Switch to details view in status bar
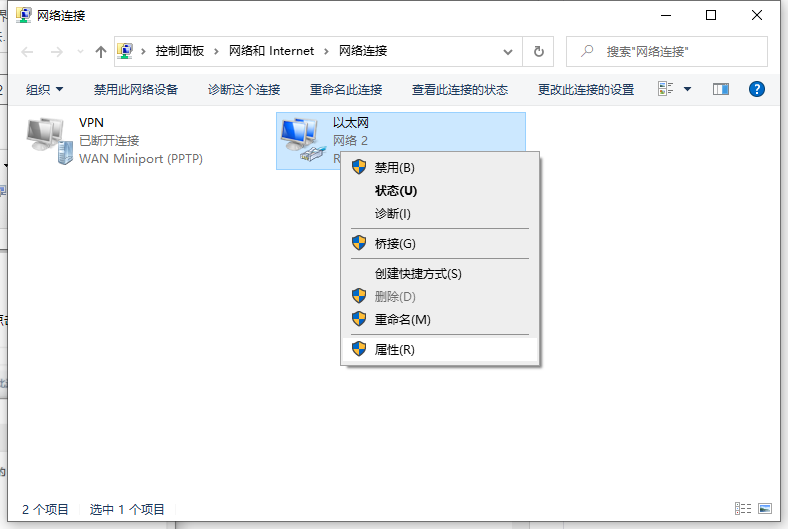This screenshot has width=788, height=529. (743, 509)
